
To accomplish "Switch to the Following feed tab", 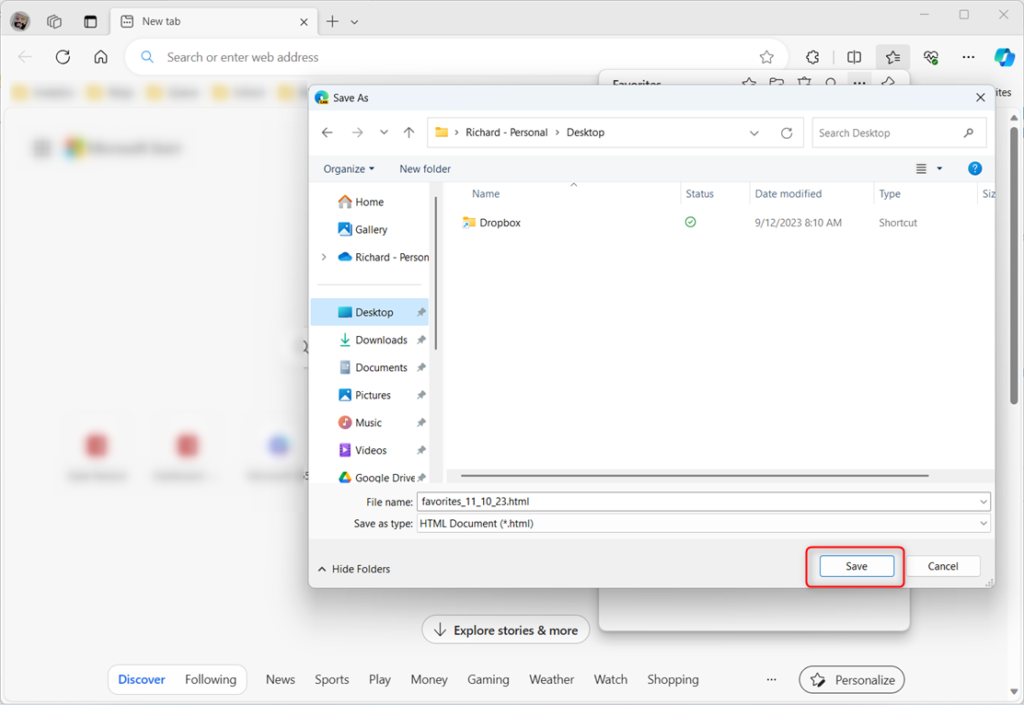I will point(210,680).
